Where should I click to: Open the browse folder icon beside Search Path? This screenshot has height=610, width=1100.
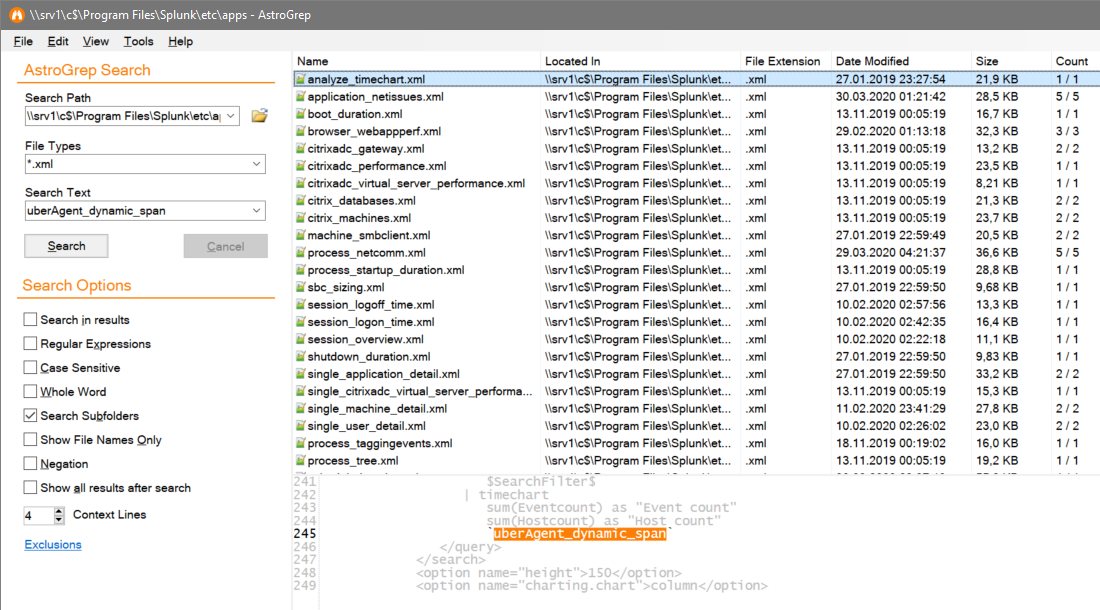[260, 116]
